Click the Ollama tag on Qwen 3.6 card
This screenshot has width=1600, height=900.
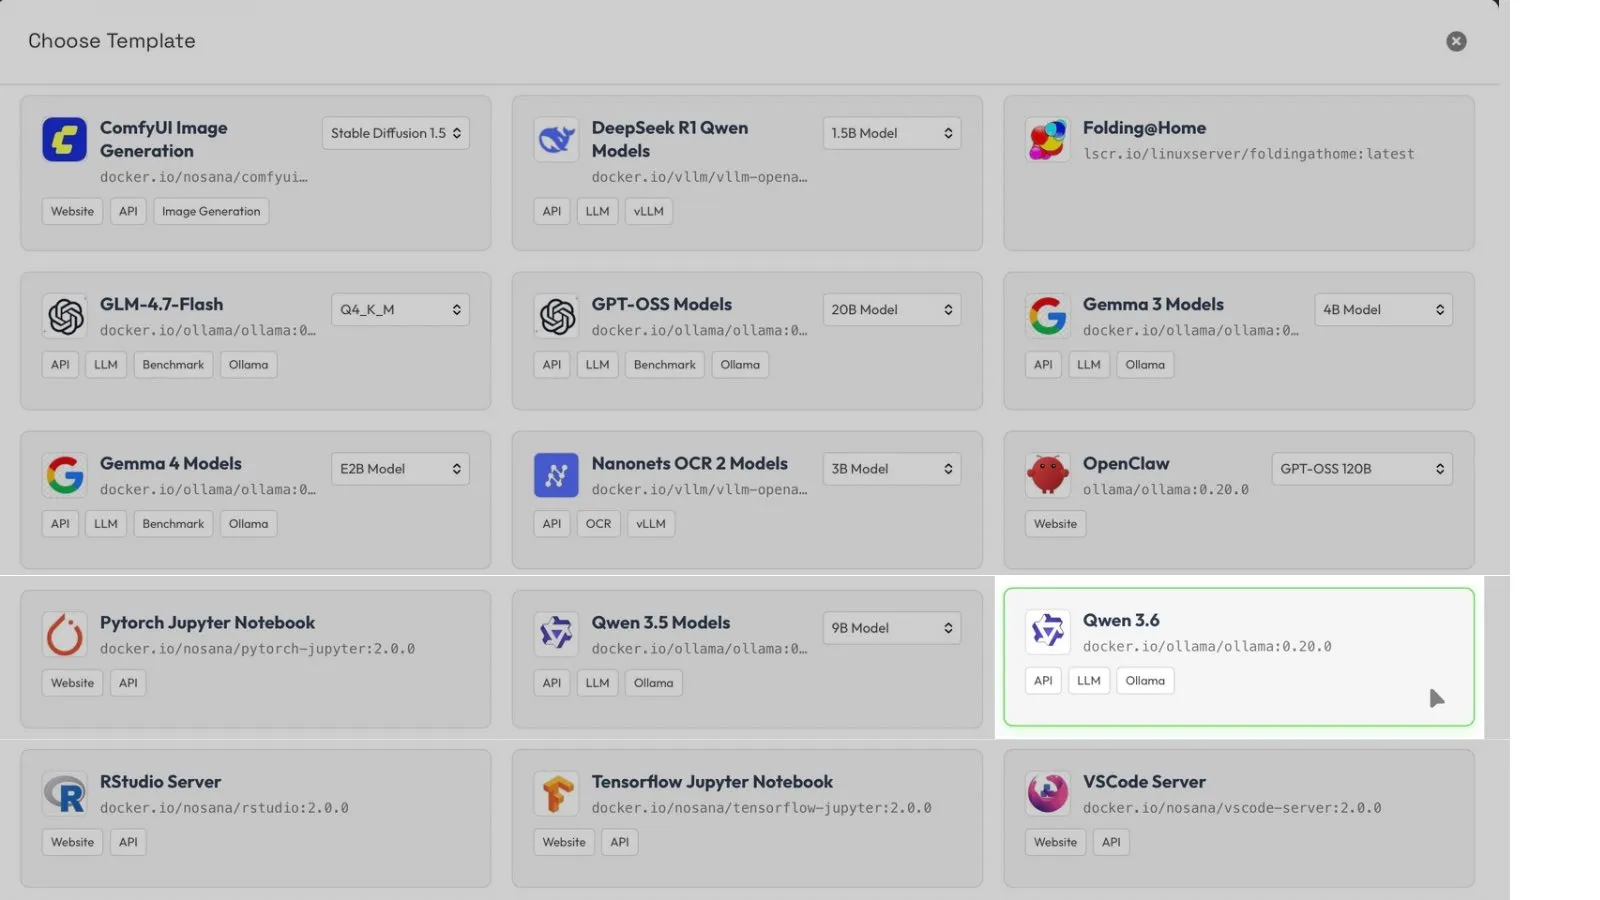(x=1145, y=681)
